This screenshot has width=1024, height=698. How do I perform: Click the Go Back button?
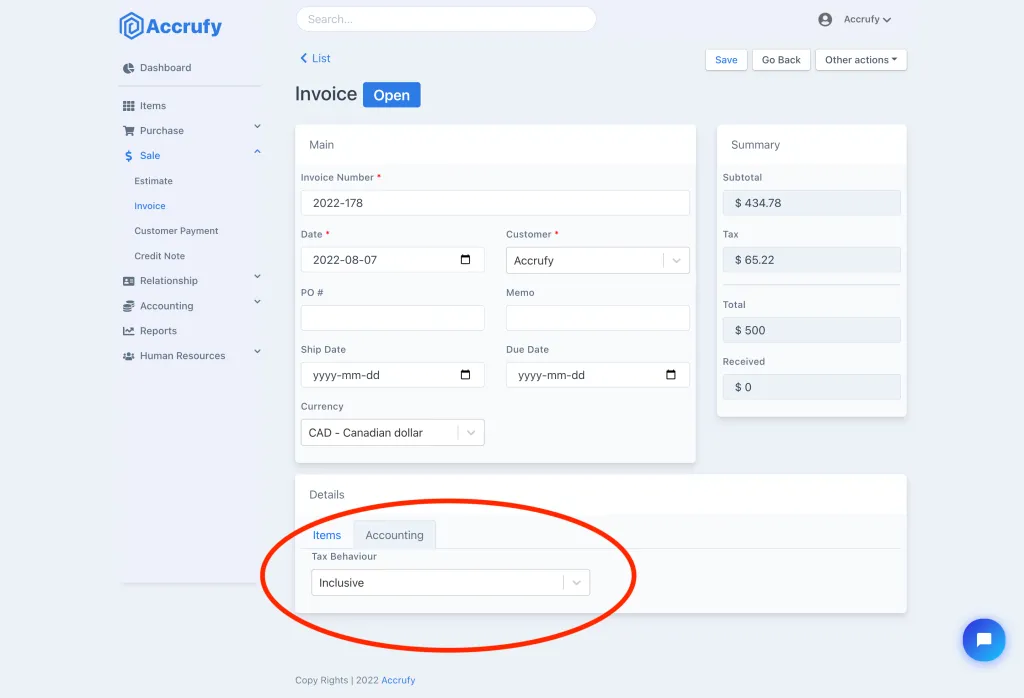[x=781, y=60]
